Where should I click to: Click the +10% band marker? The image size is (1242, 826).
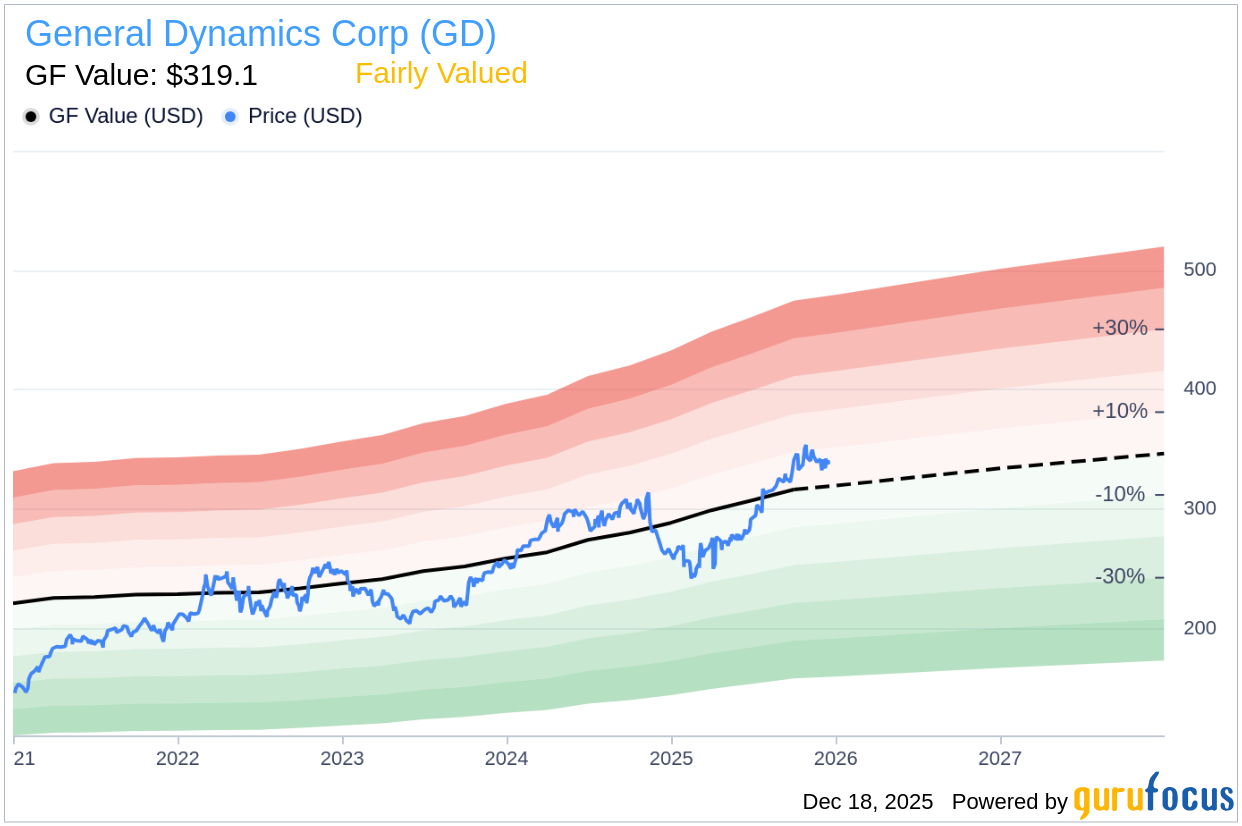[x=1120, y=411]
